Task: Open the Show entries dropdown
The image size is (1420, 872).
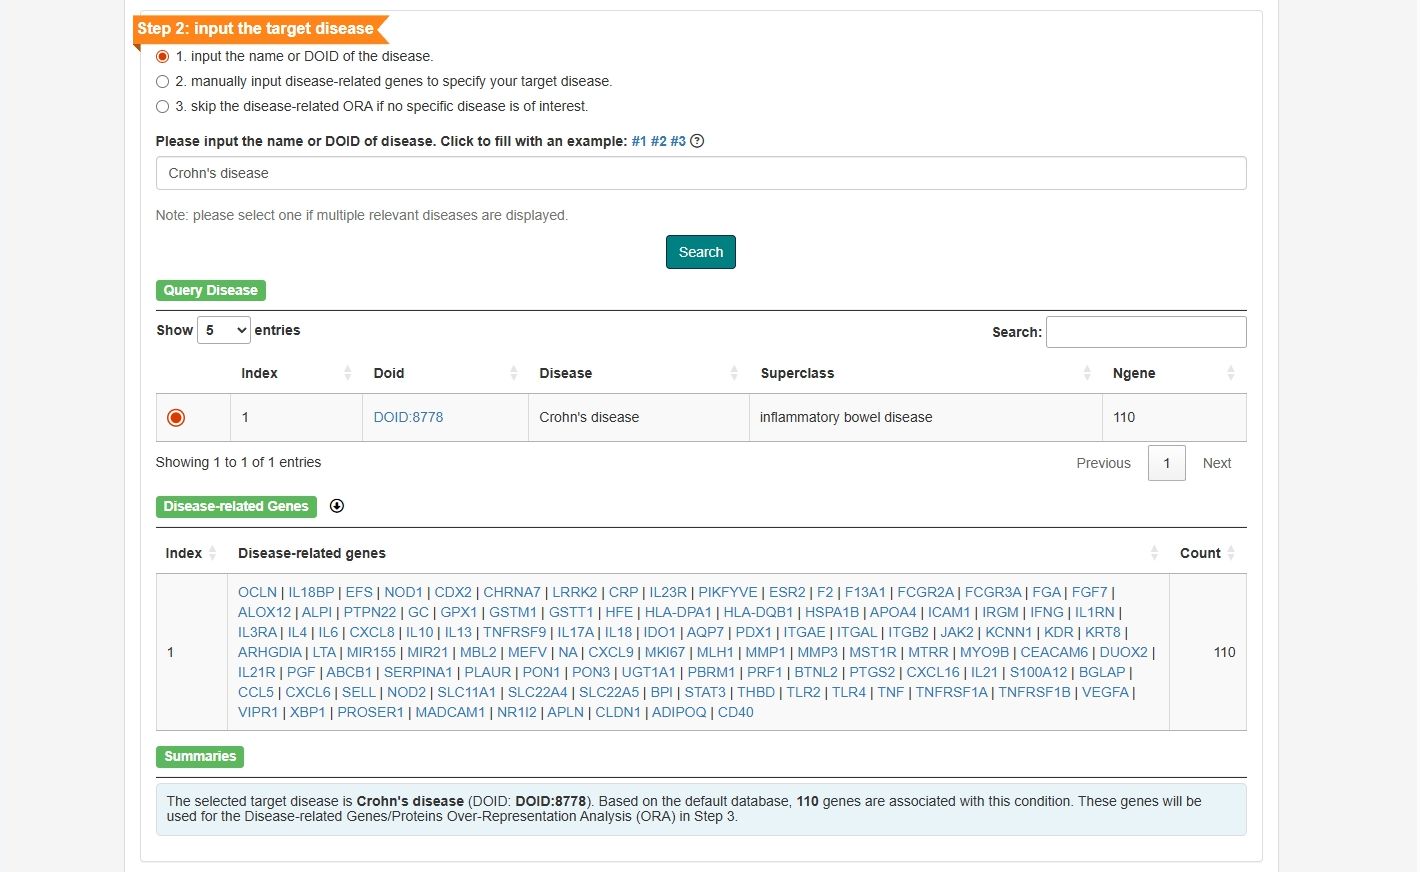Action: [224, 330]
